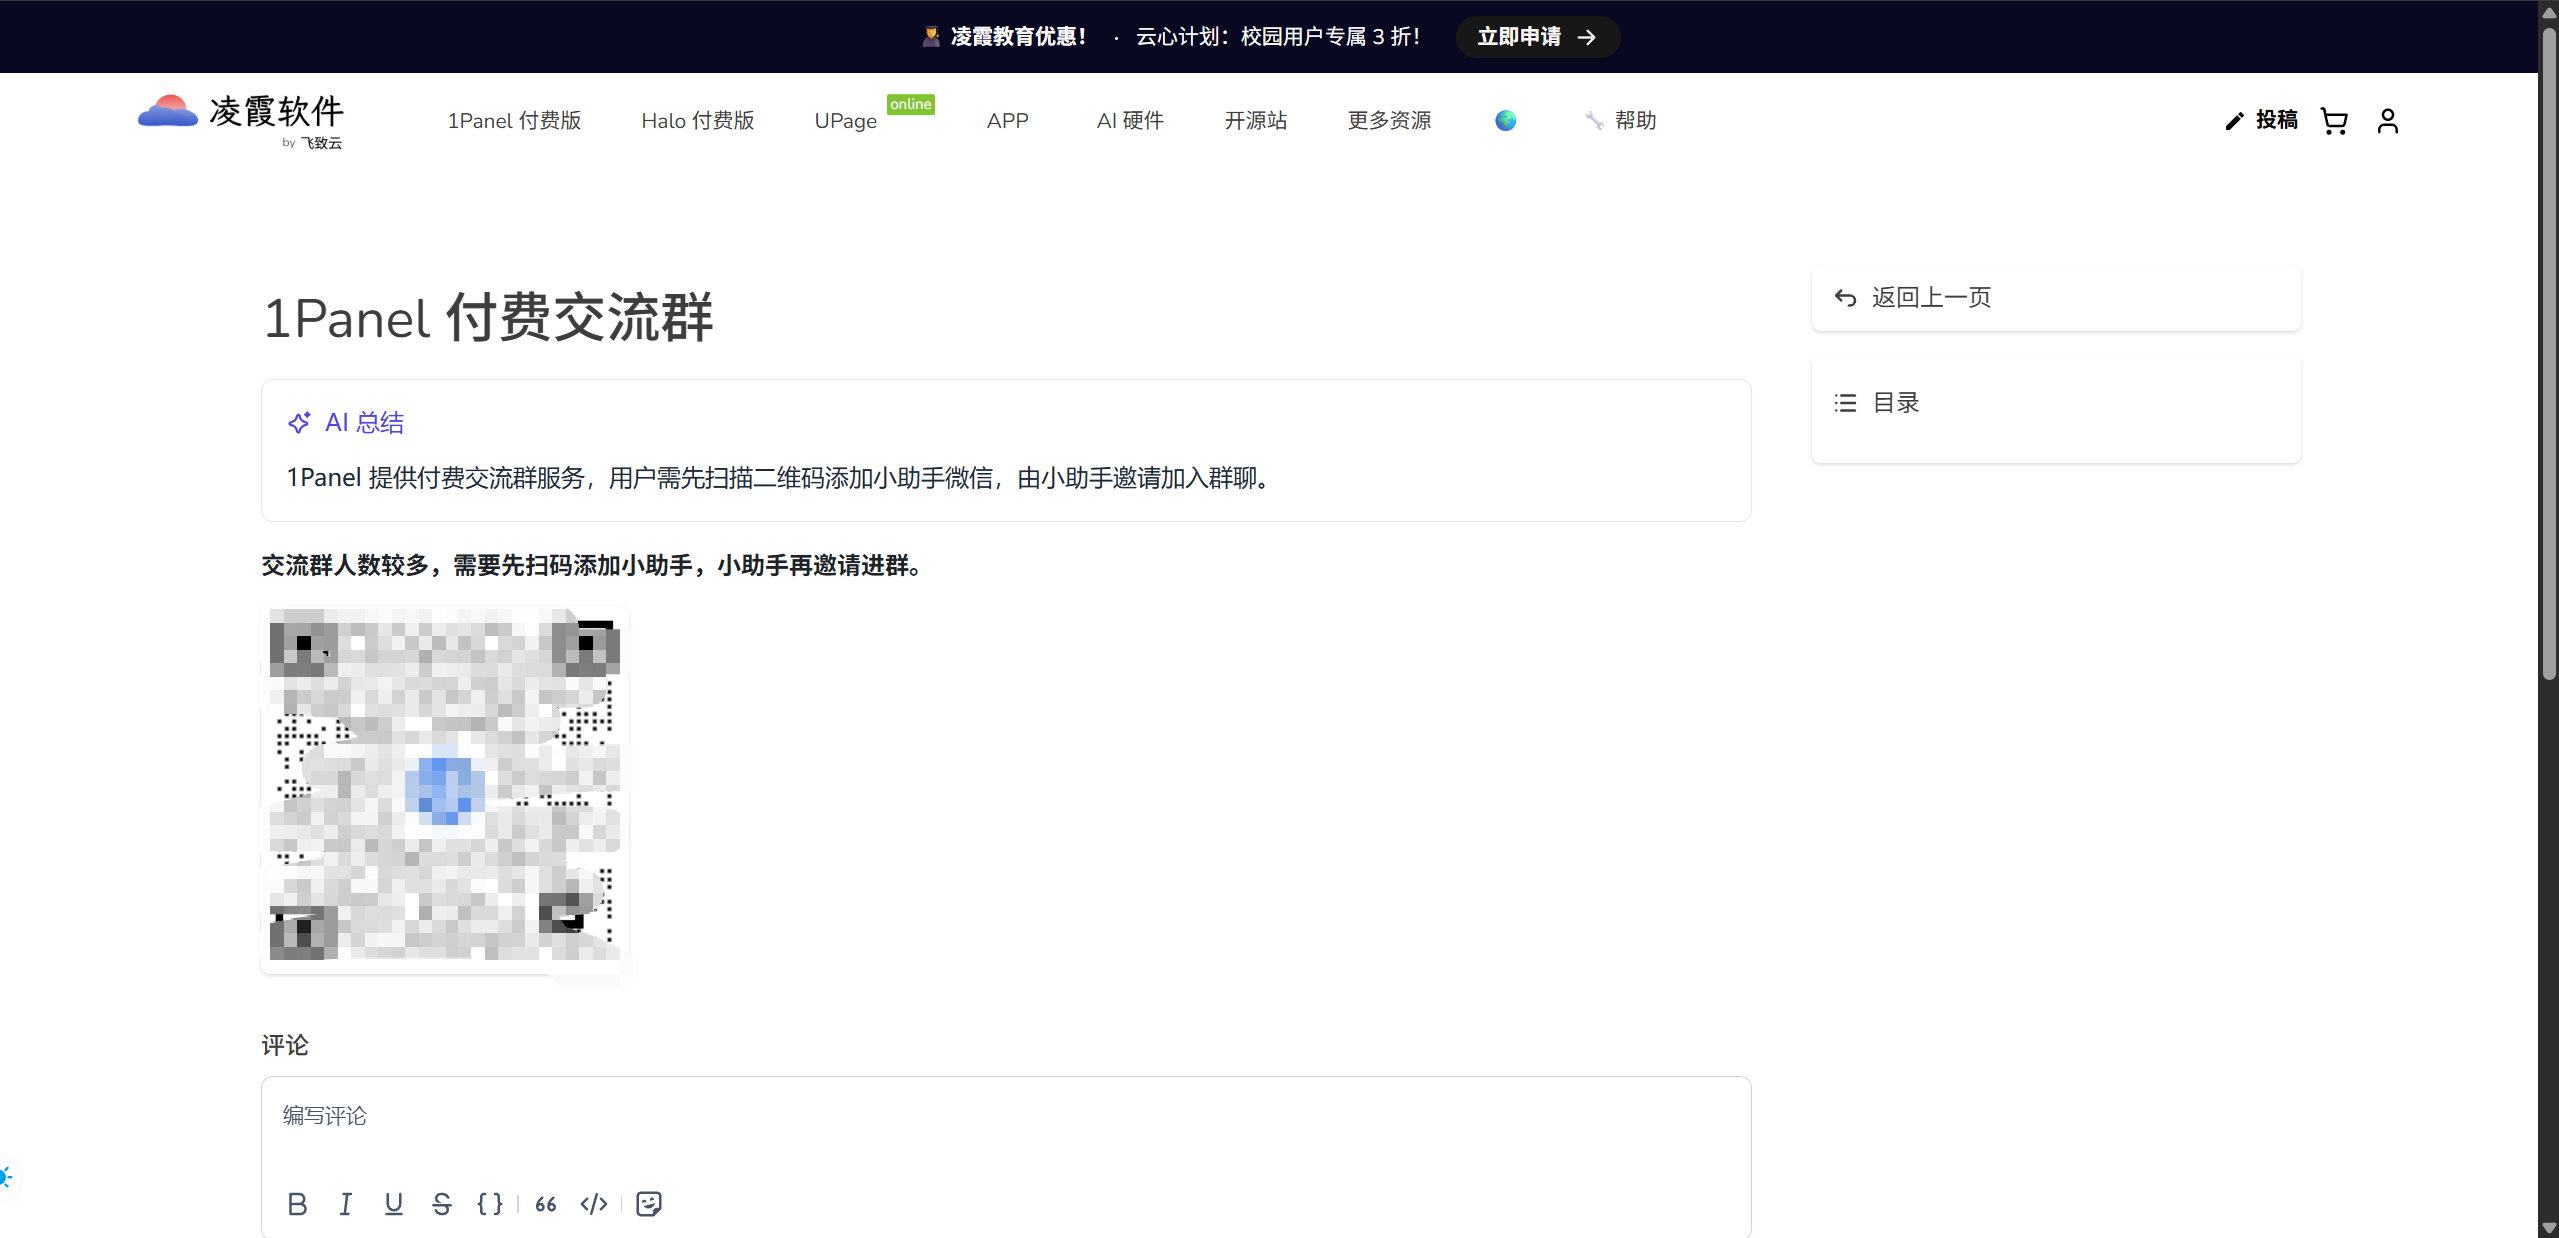2559x1238 pixels.
Task: Apply bold formatting in comment editor
Action: [x=297, y=1204]
